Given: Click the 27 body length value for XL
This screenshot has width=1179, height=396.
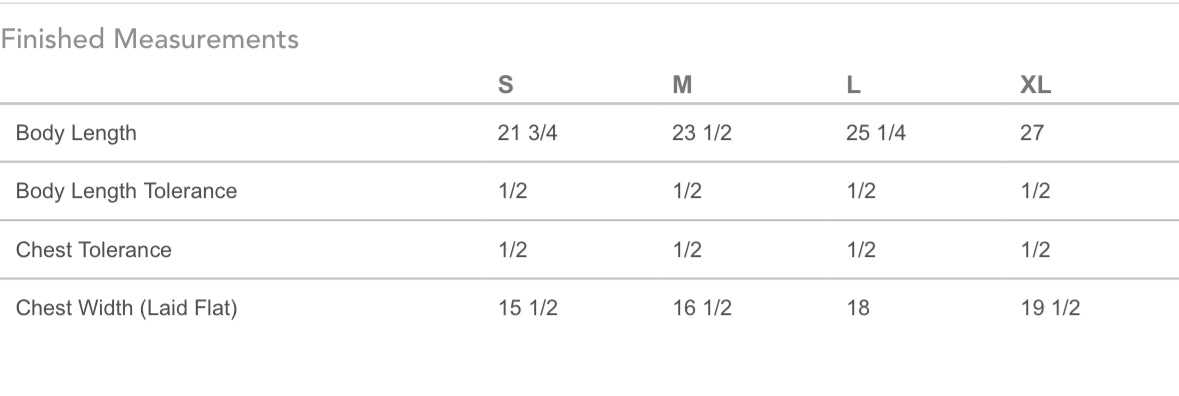Looking at the screenshot, I should tap(1032, 134).
